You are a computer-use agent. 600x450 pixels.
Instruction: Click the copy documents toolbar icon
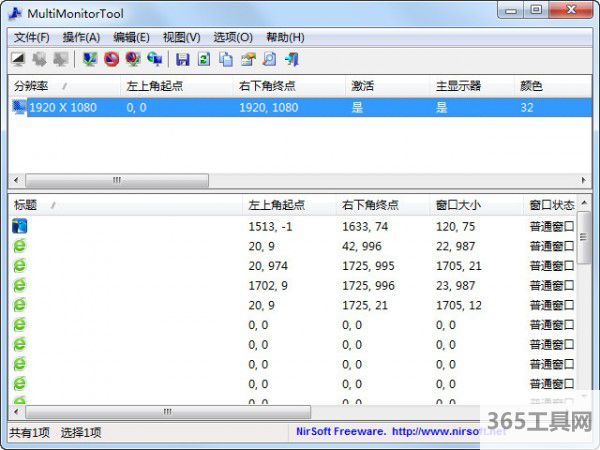tap(225, 59)
